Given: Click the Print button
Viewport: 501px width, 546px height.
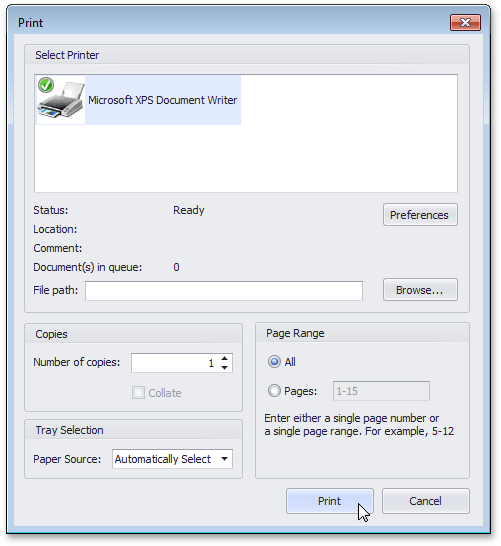Looking at the screenshot, I should pos(330,501).
